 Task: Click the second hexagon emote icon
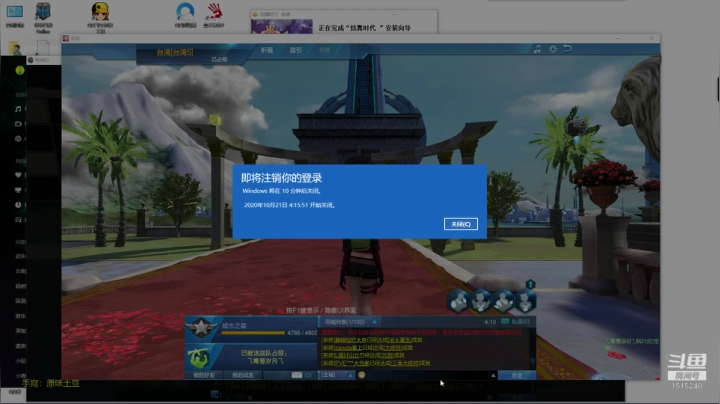pyautogui.click(x=481, y=301)
